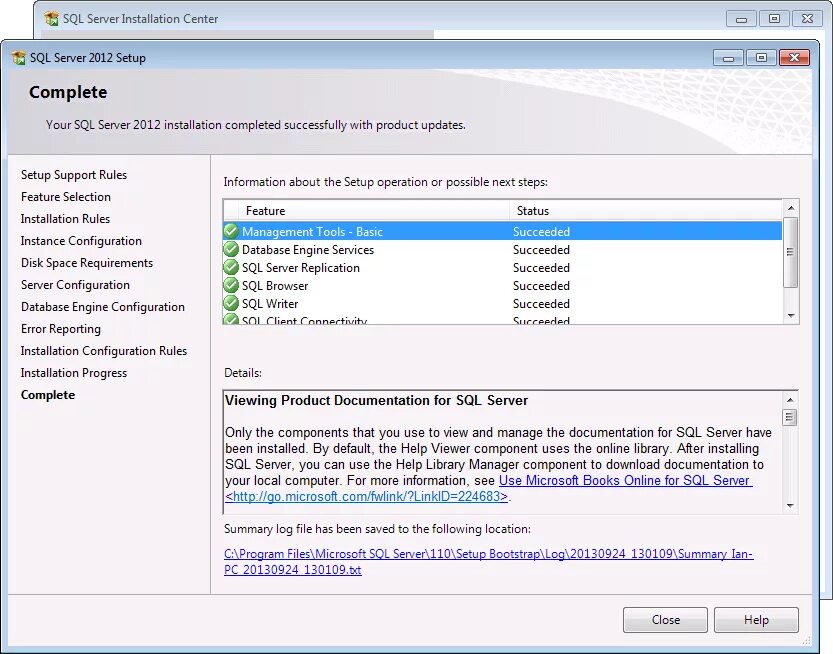Click the down arrow of the feature list scrollbar
833x654 pixels.
pos(790,316)
